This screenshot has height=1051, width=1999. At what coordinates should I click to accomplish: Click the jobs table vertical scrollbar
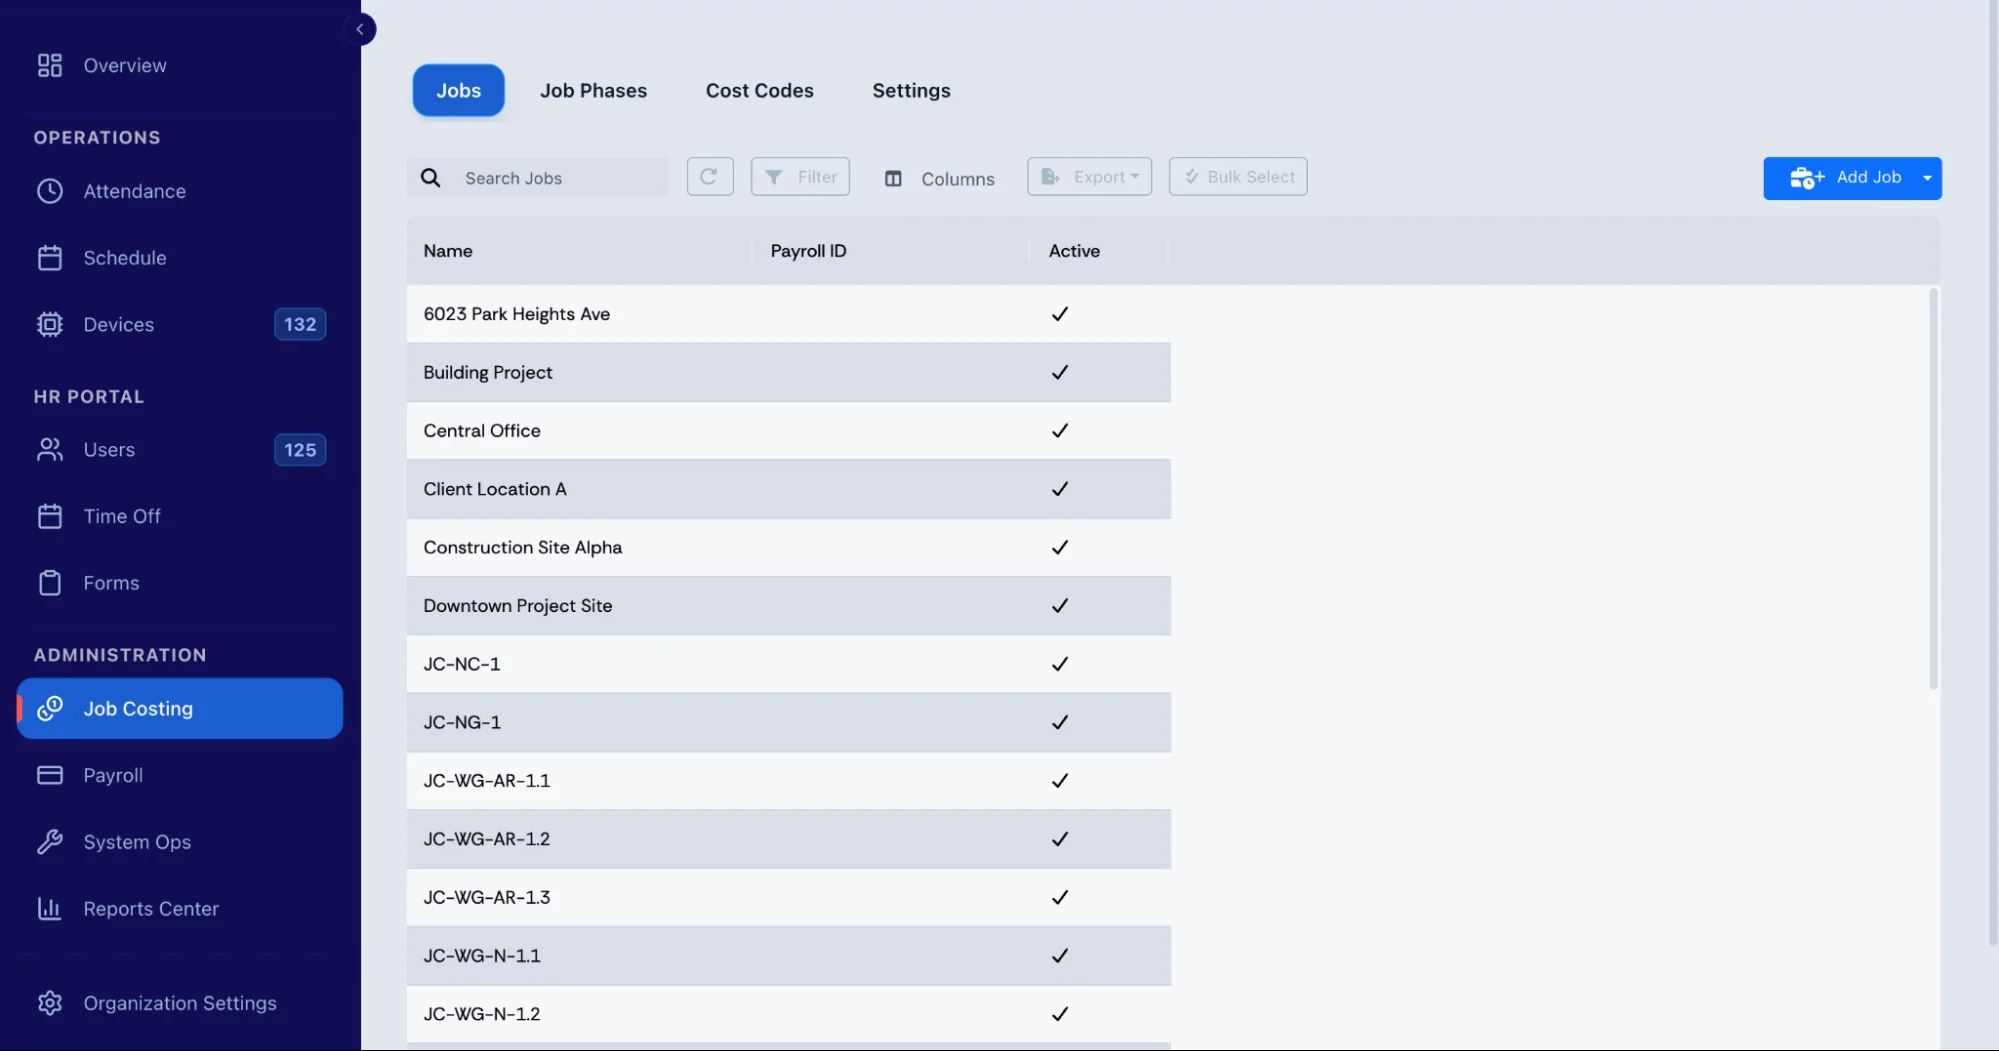(x=1933, y=489)
